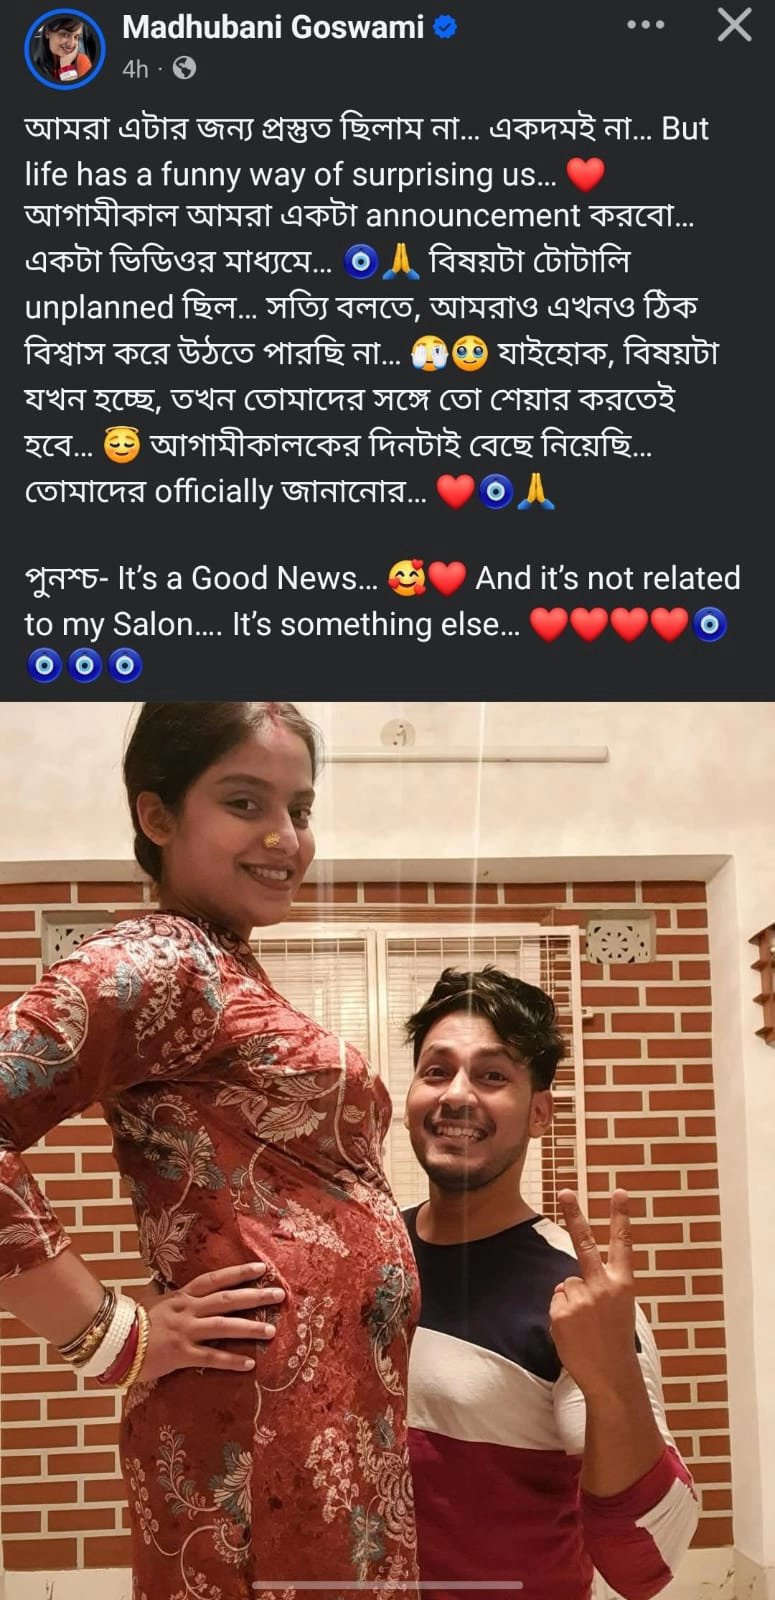Tap the three nazar amulet emojis on last line
775x1600 pixels.
click(x=84, y=665)
